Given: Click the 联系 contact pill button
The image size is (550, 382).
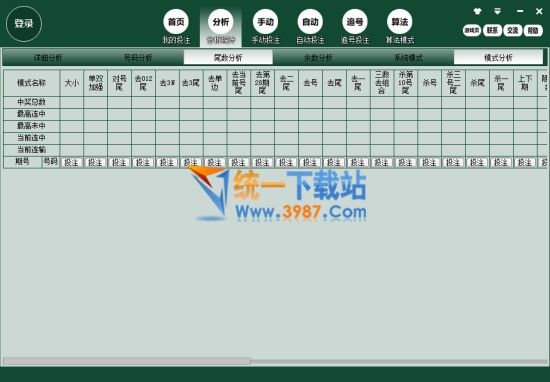Looking at the screenshot, I should (492, 31).
